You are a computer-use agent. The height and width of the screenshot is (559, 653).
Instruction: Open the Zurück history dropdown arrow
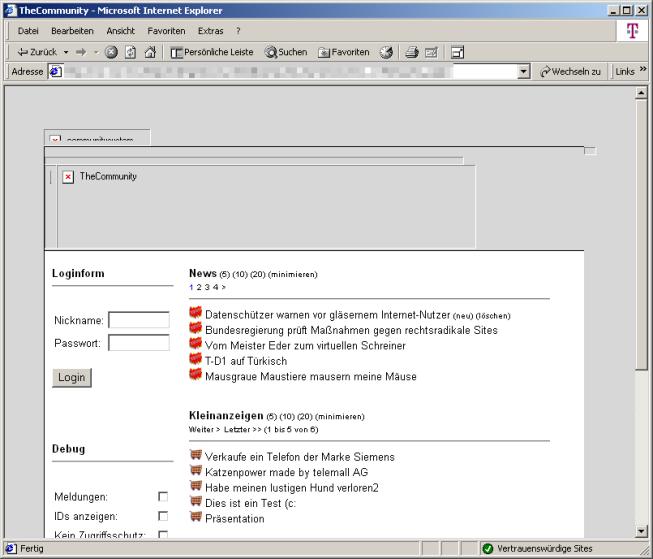[66, 52]
